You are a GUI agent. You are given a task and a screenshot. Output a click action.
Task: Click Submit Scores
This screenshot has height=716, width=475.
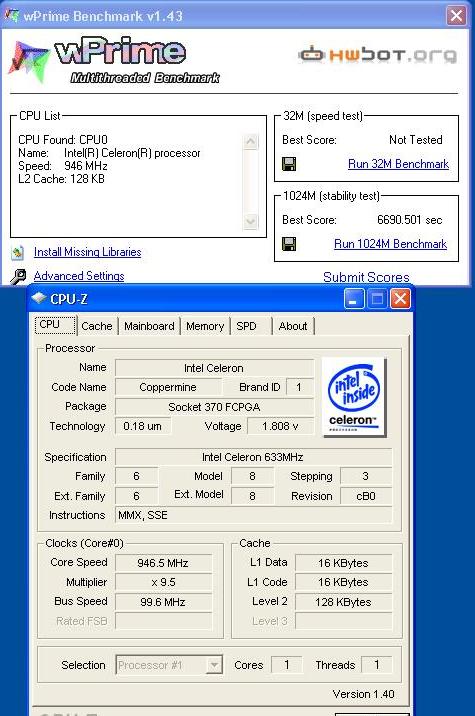[x=366, y=277]
